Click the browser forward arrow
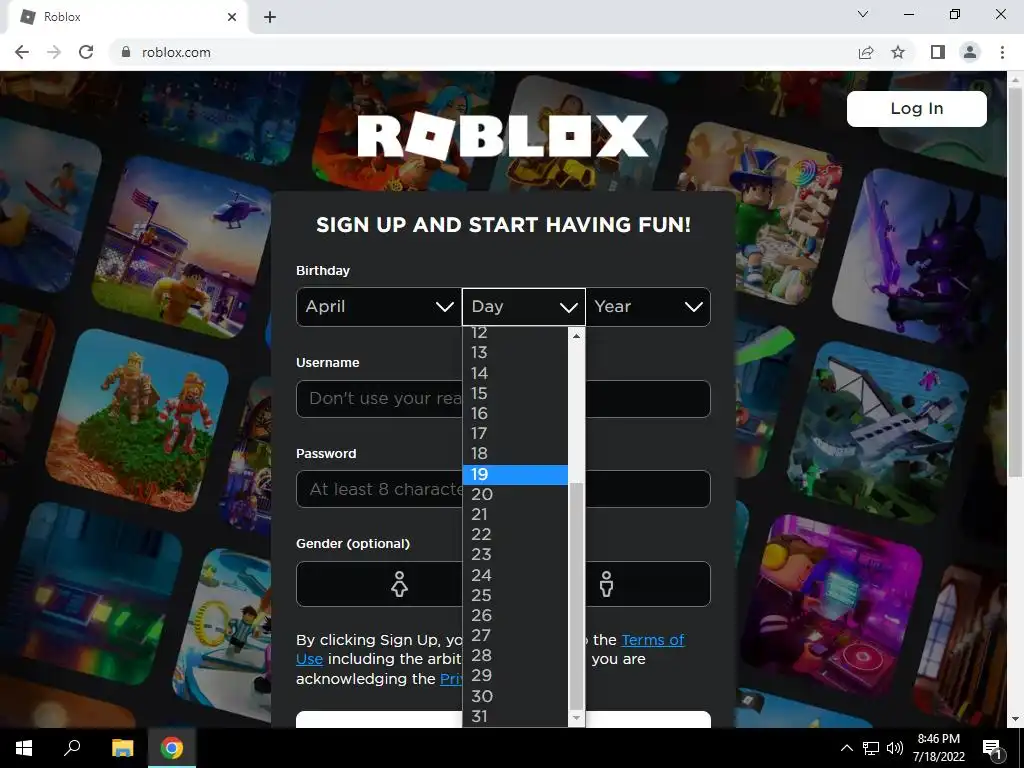The image size is (1024, 768). tap(54, 52)
